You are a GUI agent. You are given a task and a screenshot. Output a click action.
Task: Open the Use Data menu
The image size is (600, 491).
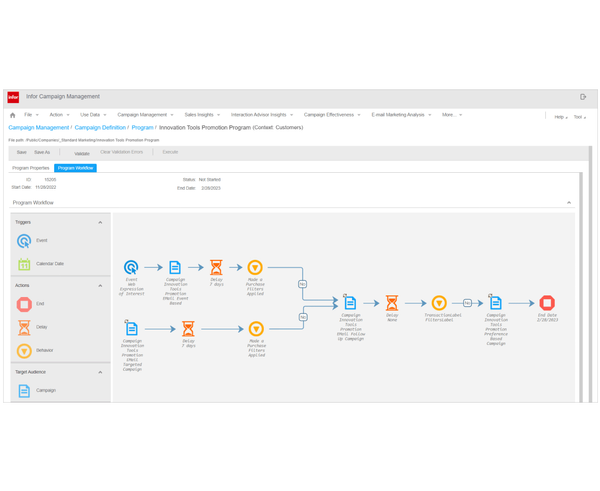coord(93,115)
